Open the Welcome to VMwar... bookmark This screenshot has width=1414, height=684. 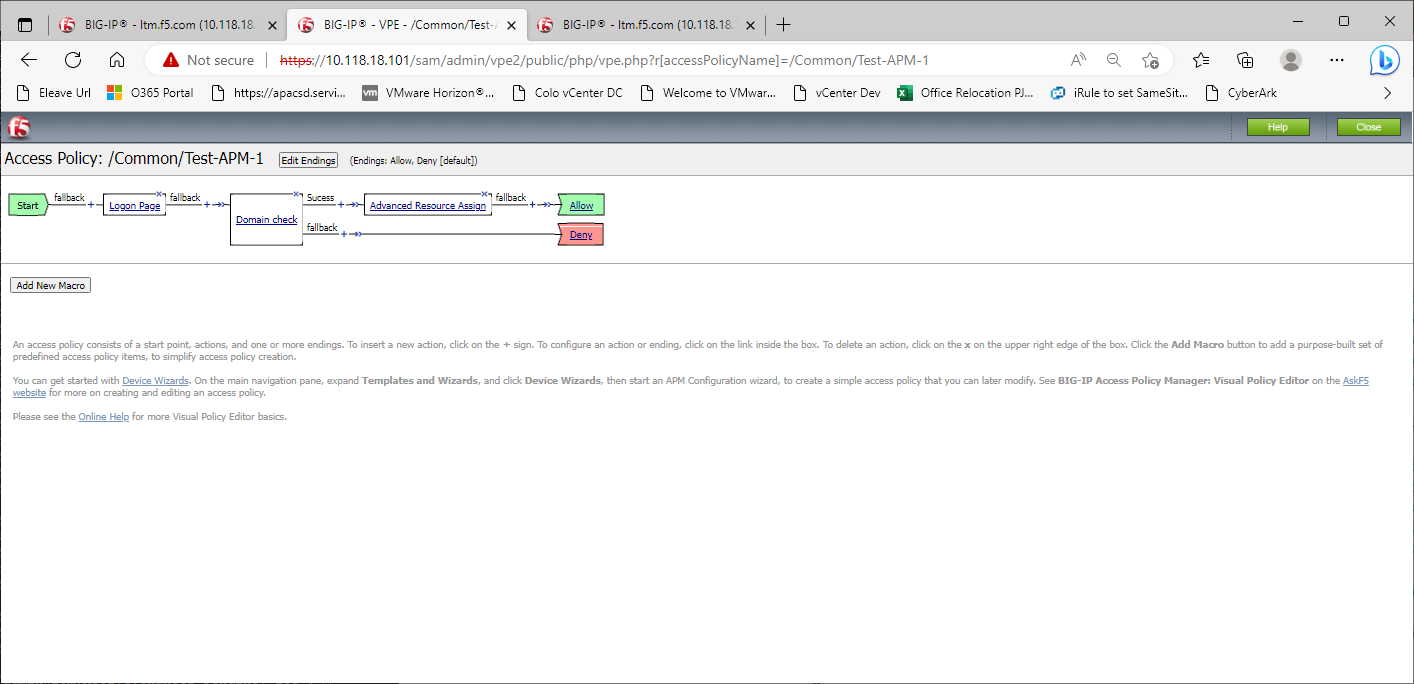click(707, 93)
